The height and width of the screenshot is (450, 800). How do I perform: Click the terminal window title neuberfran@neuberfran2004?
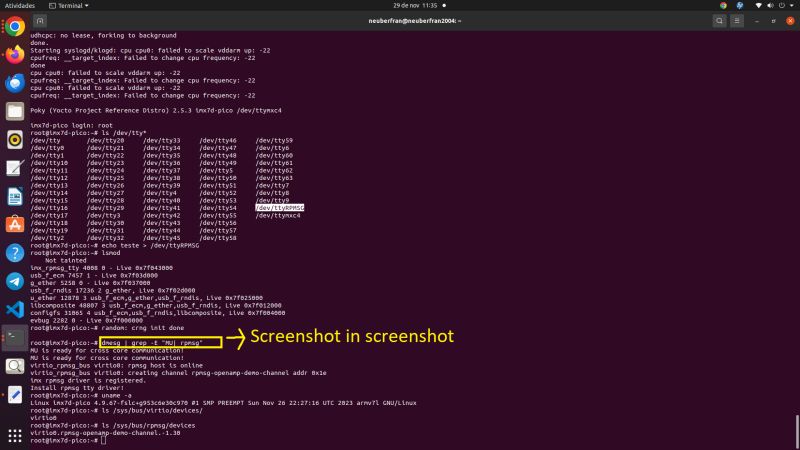(415, 21)
